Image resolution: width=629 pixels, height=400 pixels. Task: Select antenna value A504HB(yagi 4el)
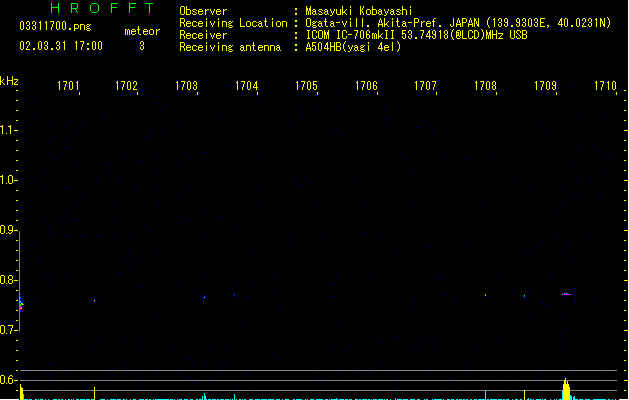click(x=353, y=47)
